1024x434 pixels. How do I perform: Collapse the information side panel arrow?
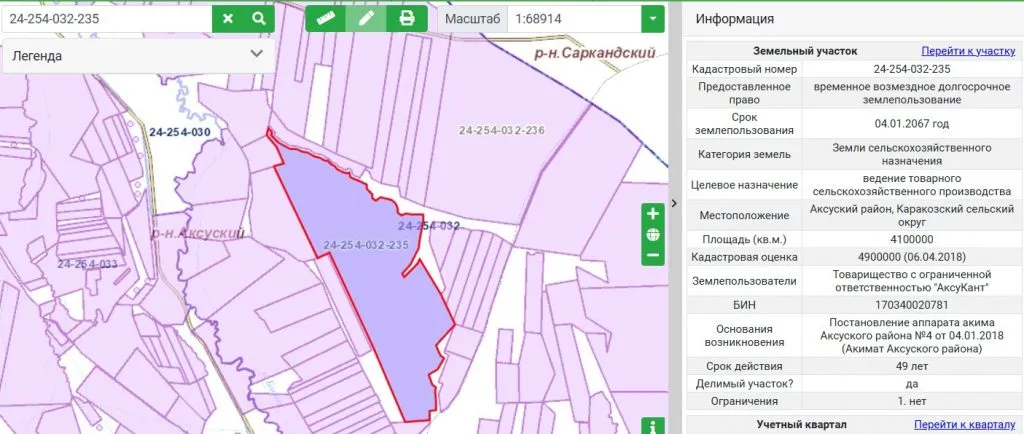click(x=674, y=203)
